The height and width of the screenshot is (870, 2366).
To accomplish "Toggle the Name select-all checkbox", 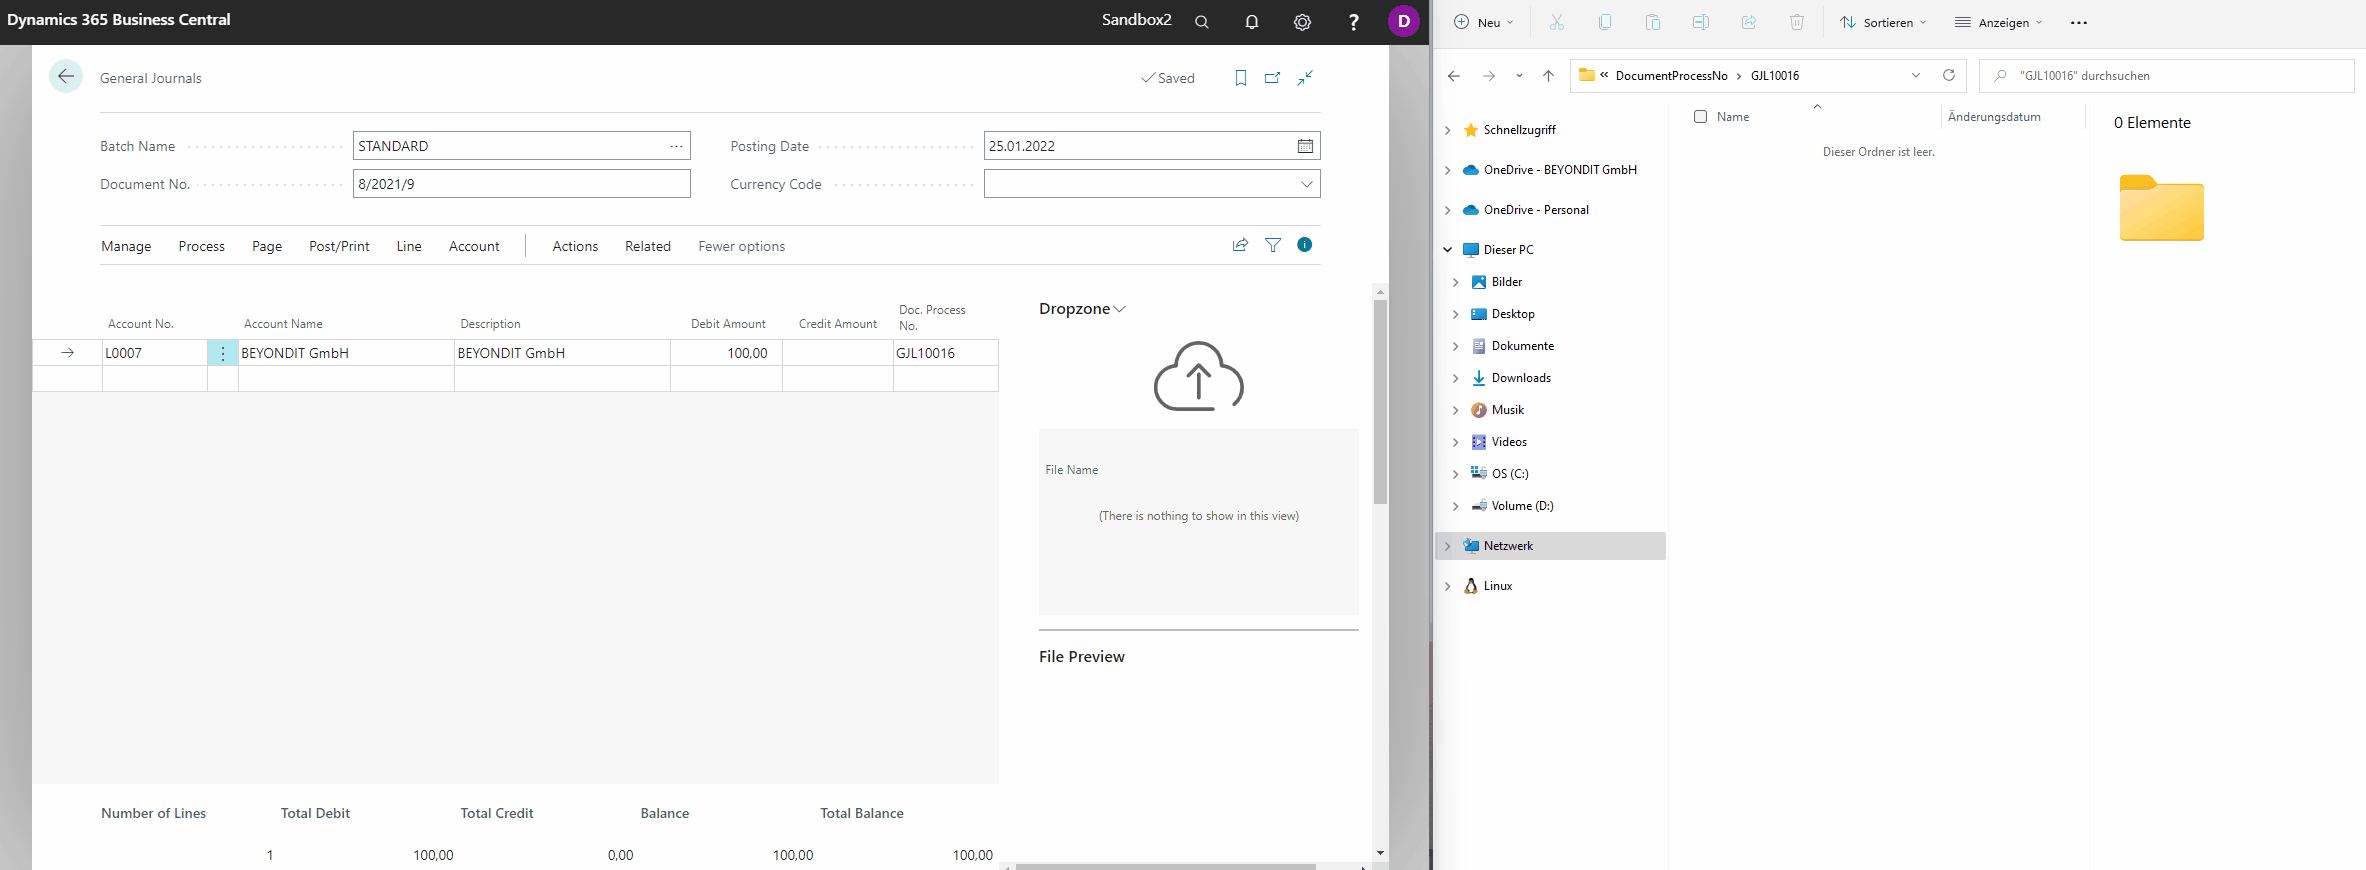I will coord(1700,117).
